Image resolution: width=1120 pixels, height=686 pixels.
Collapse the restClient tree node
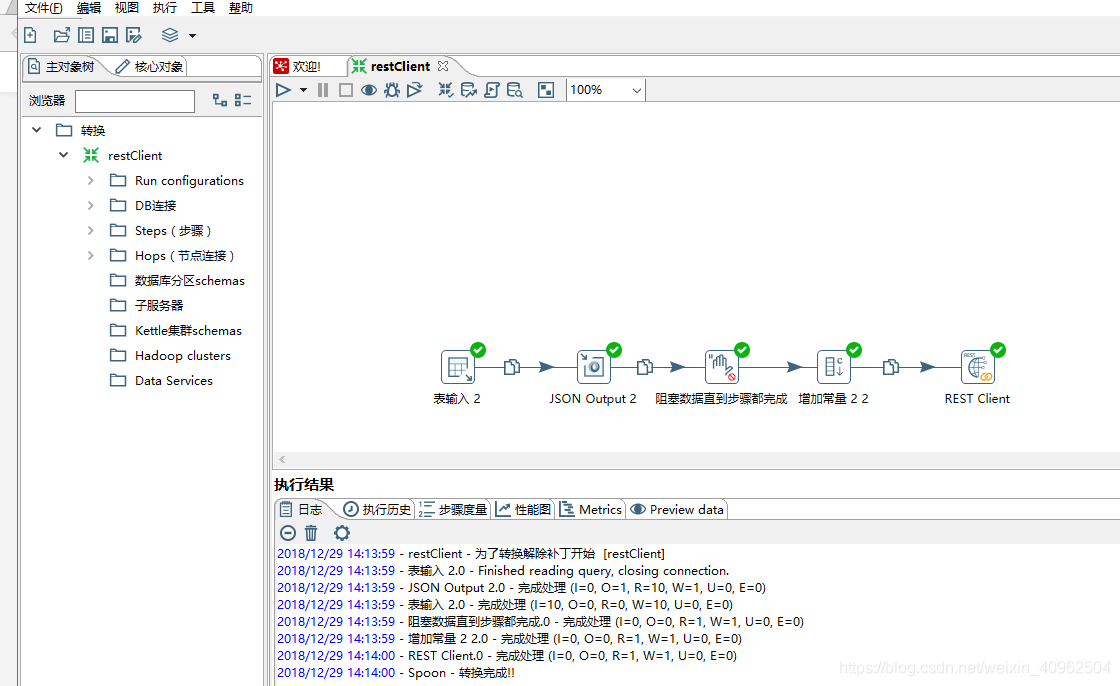[x=63, y=155]
